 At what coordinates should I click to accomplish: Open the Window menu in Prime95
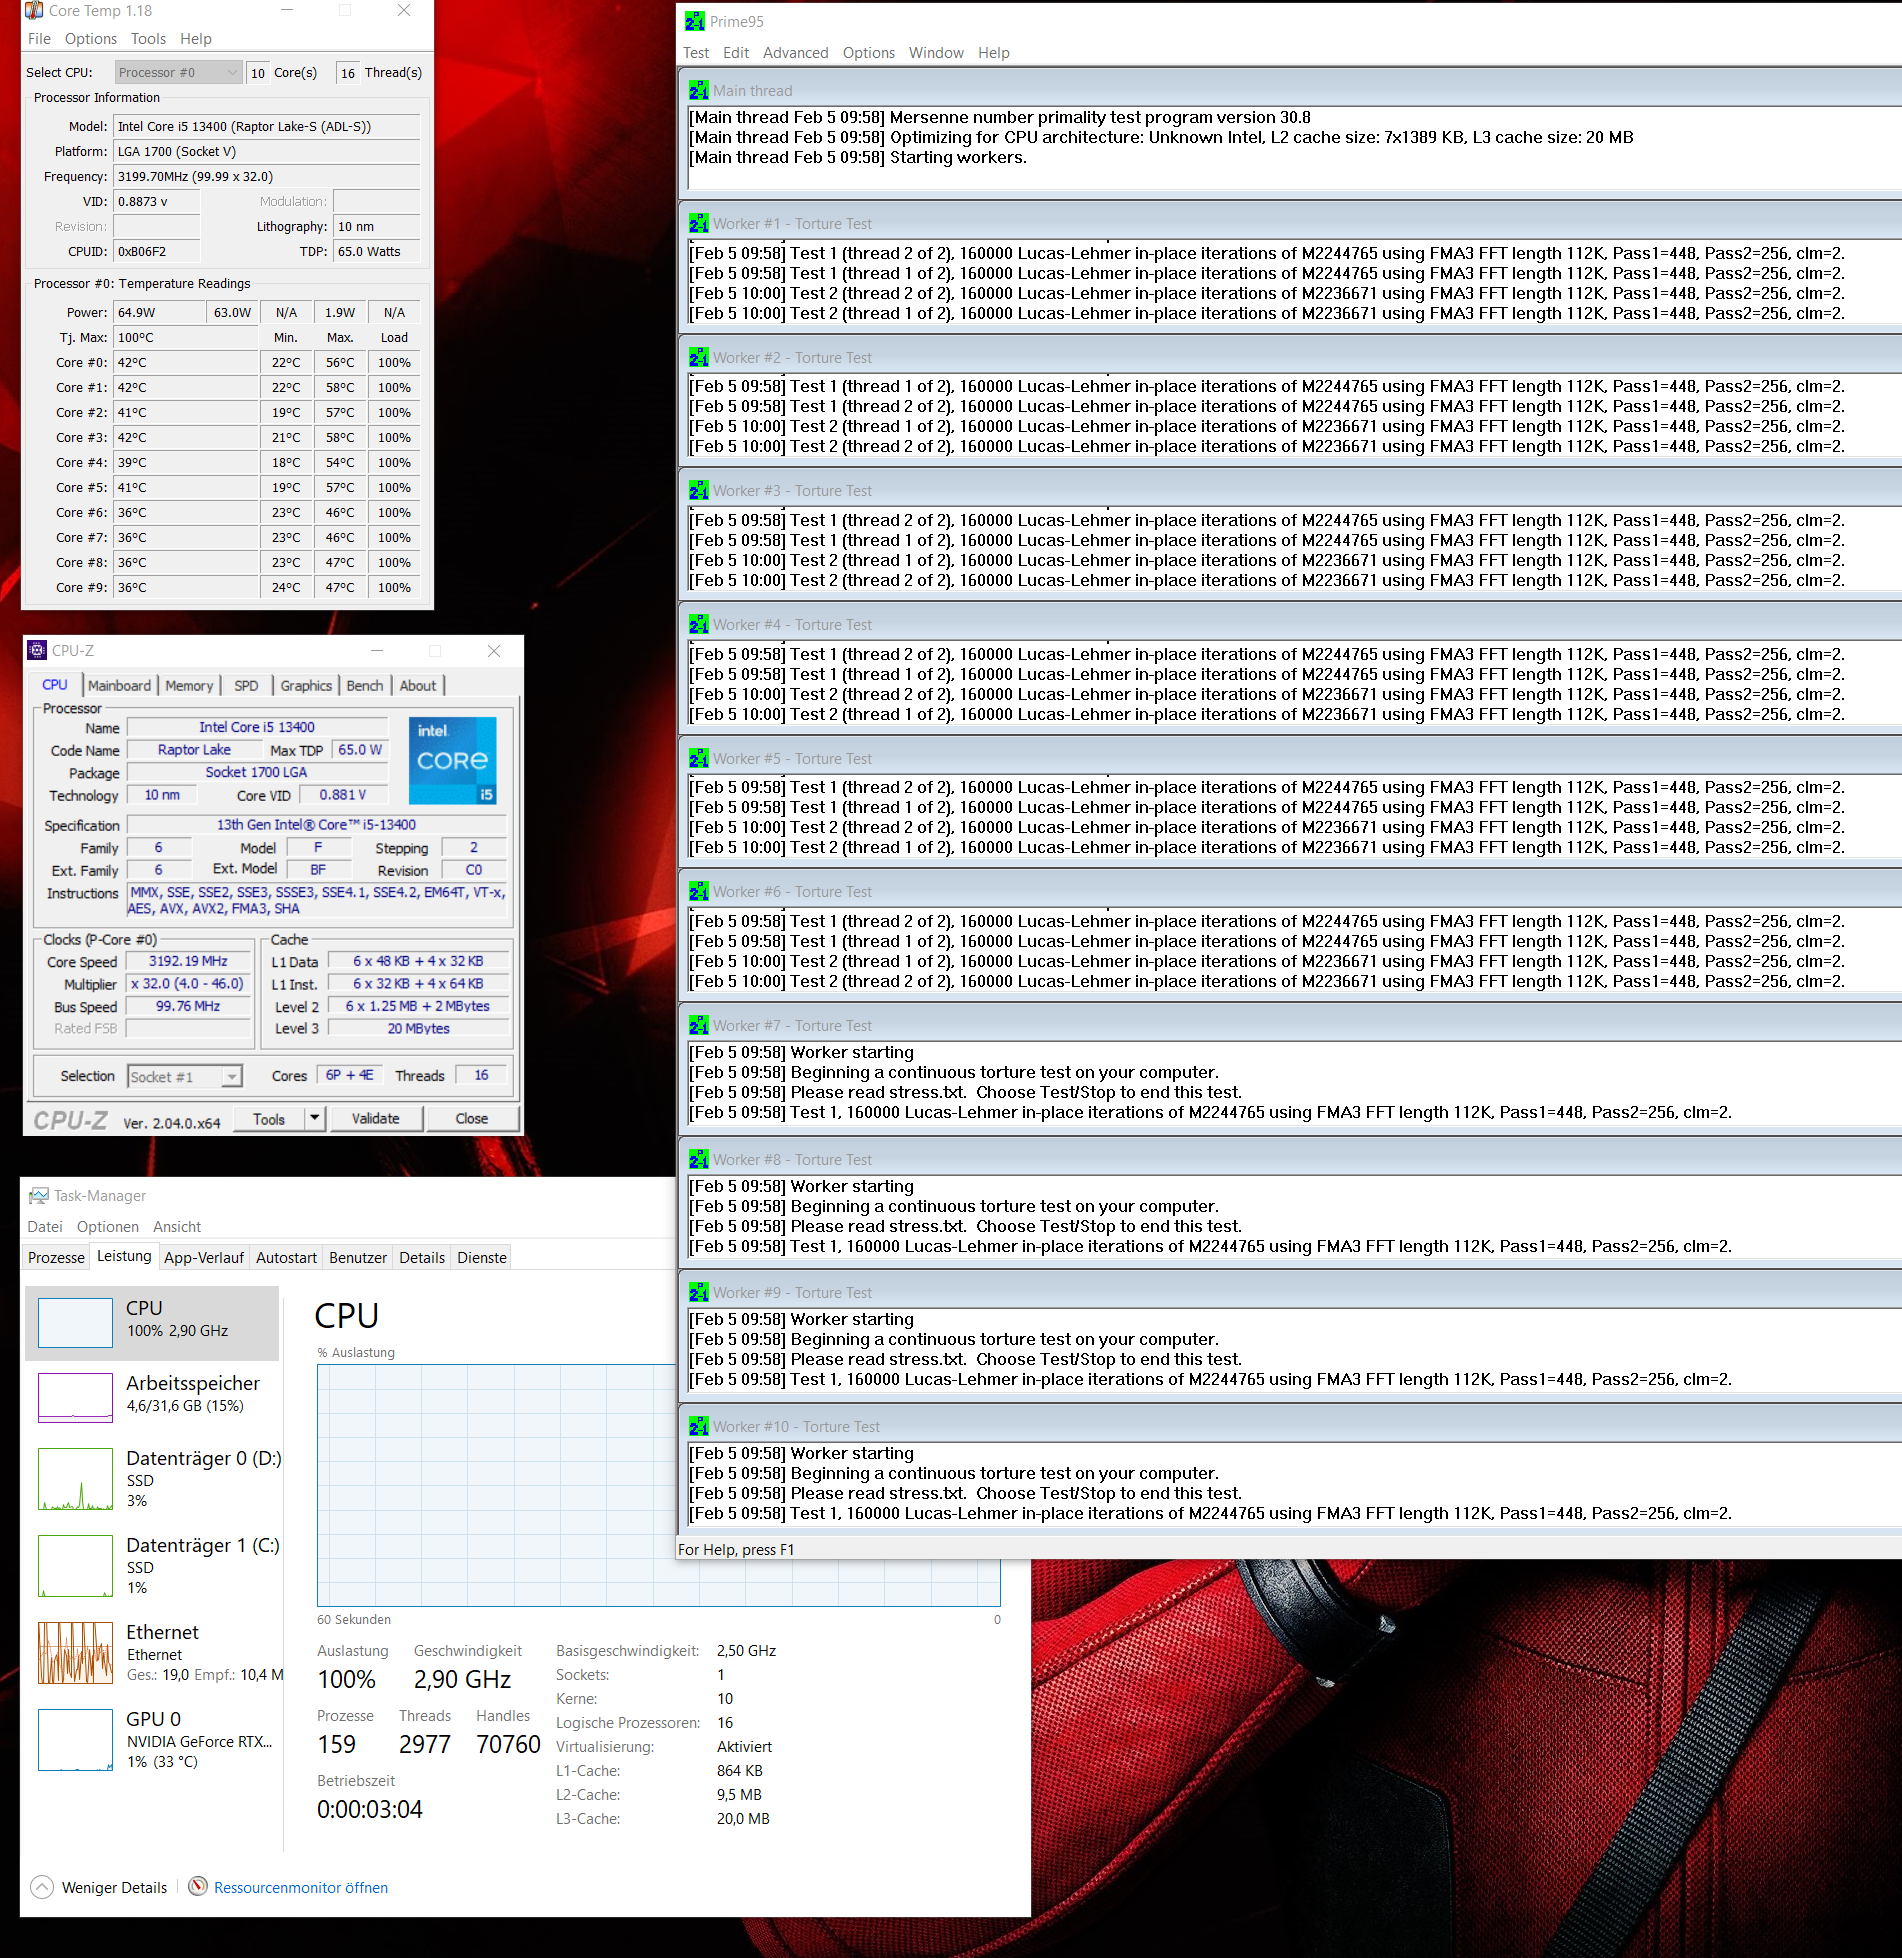[936, 52]
